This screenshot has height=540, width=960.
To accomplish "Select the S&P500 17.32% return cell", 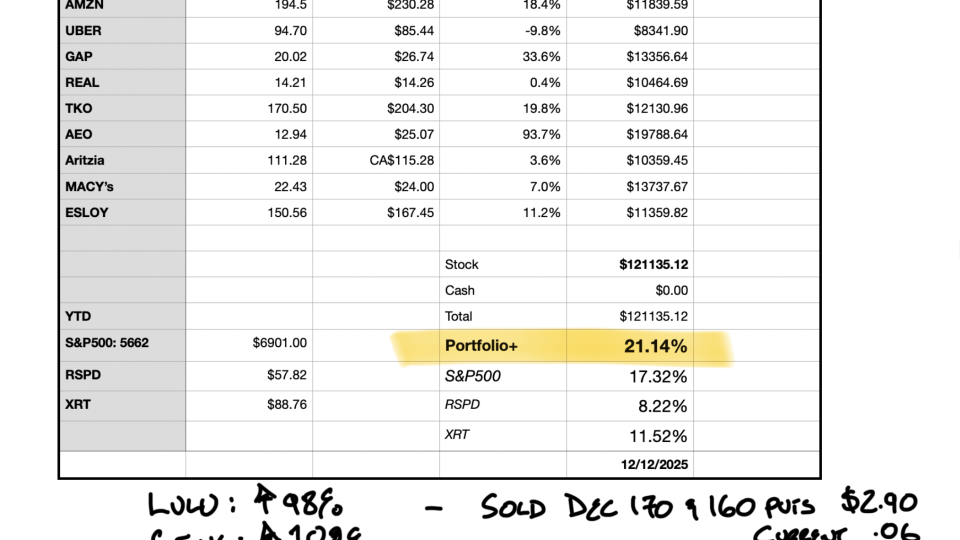I will (630, 377).
